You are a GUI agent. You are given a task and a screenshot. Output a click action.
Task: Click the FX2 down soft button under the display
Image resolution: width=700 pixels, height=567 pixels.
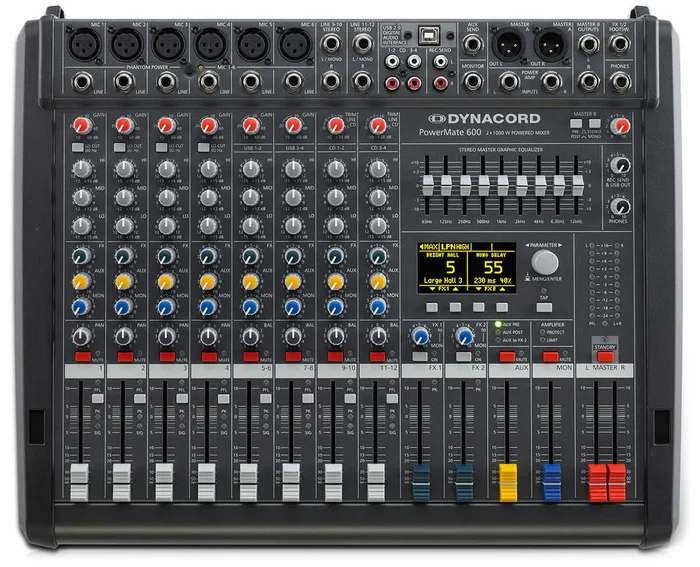click(479, 307)
